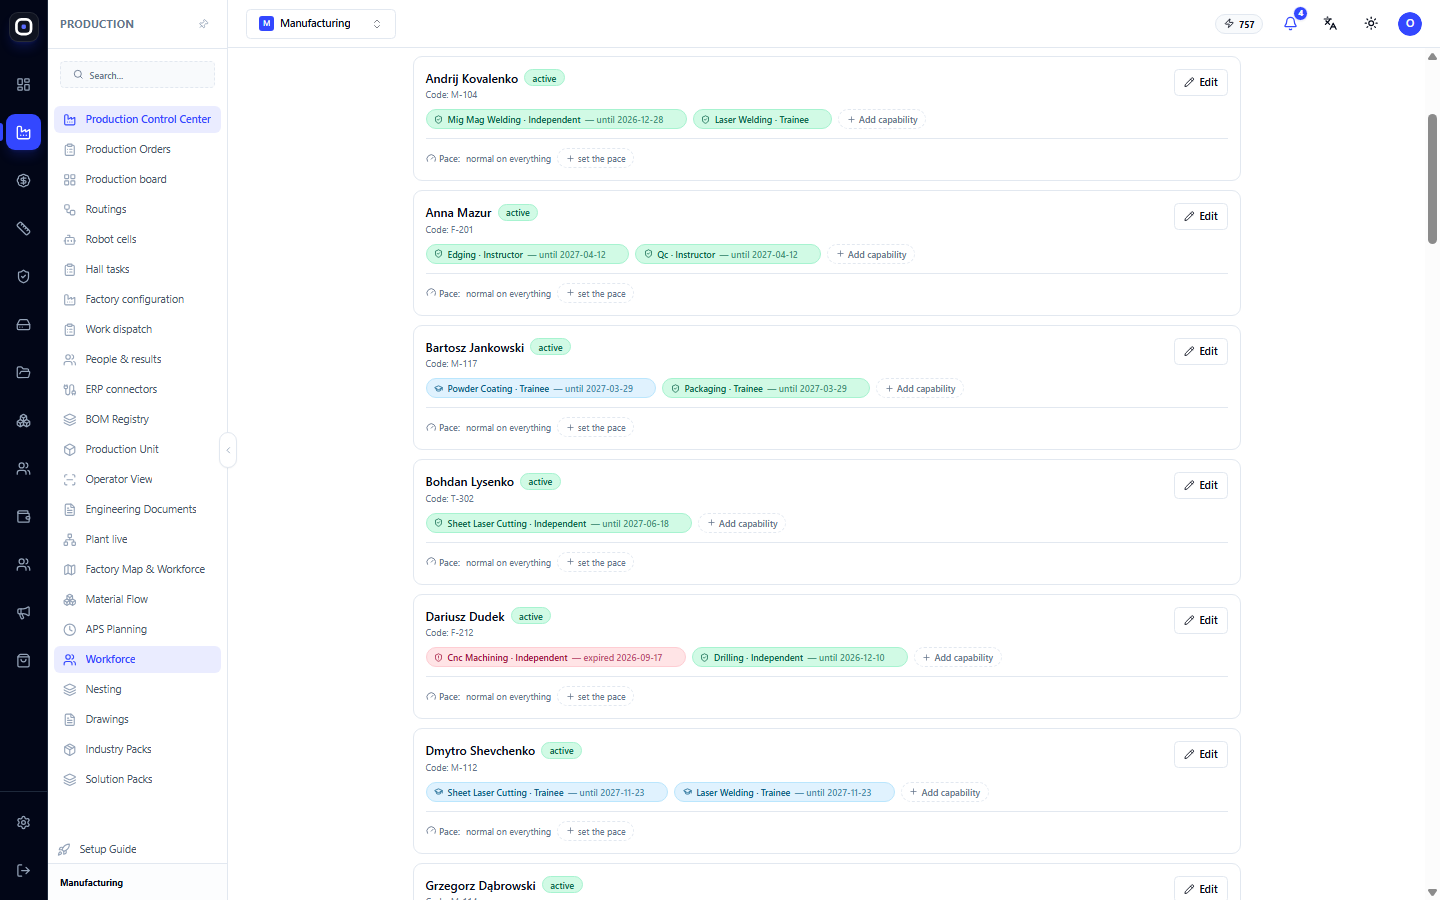The height and width of the screenshot is (900, 1440).
Task: Open the Manufacturing workspace dropdown
Action: (321, 24)
